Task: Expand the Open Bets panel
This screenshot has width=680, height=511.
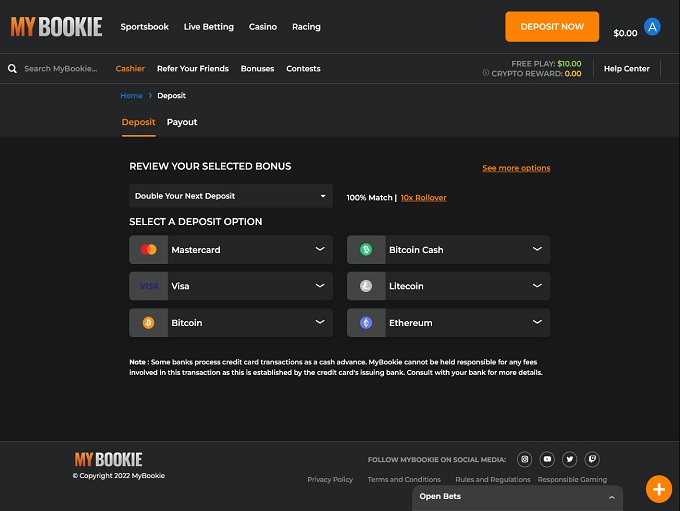Action: point(517,497)
